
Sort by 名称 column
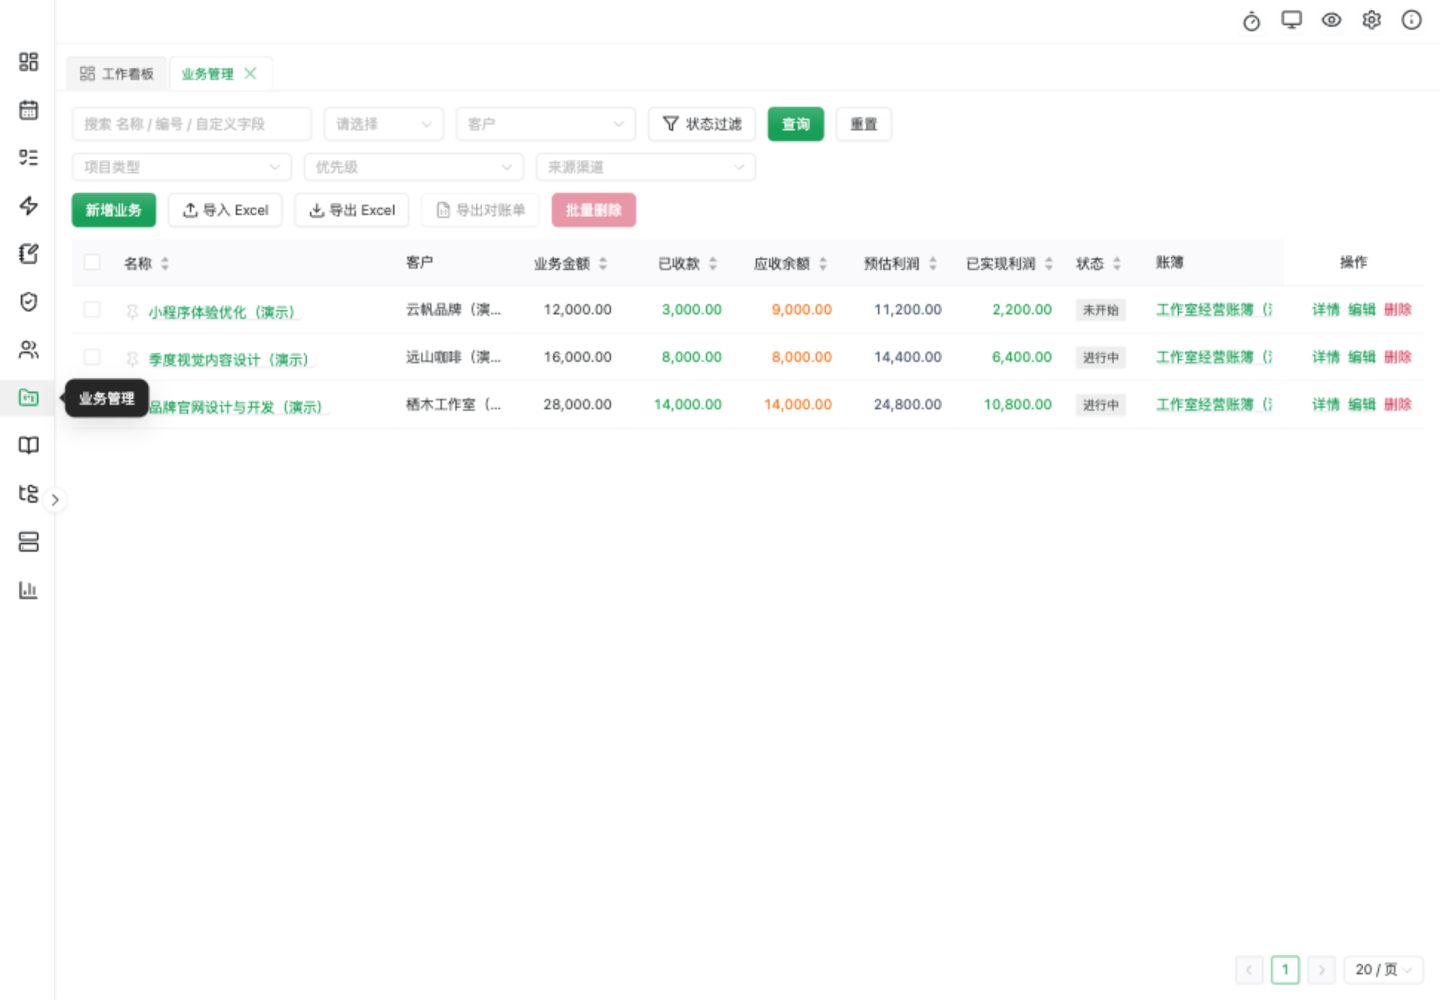(x=165, y=263)
